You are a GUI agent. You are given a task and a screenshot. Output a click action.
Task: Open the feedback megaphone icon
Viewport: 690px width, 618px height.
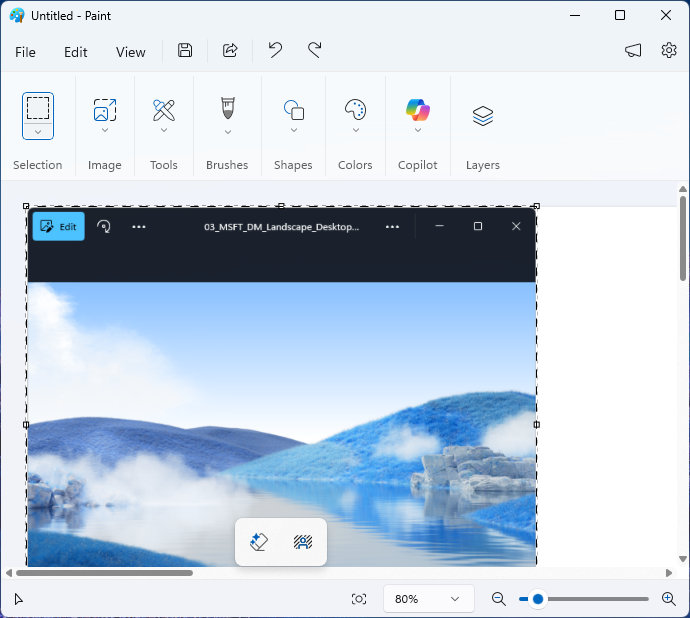[x=633, y=51]
